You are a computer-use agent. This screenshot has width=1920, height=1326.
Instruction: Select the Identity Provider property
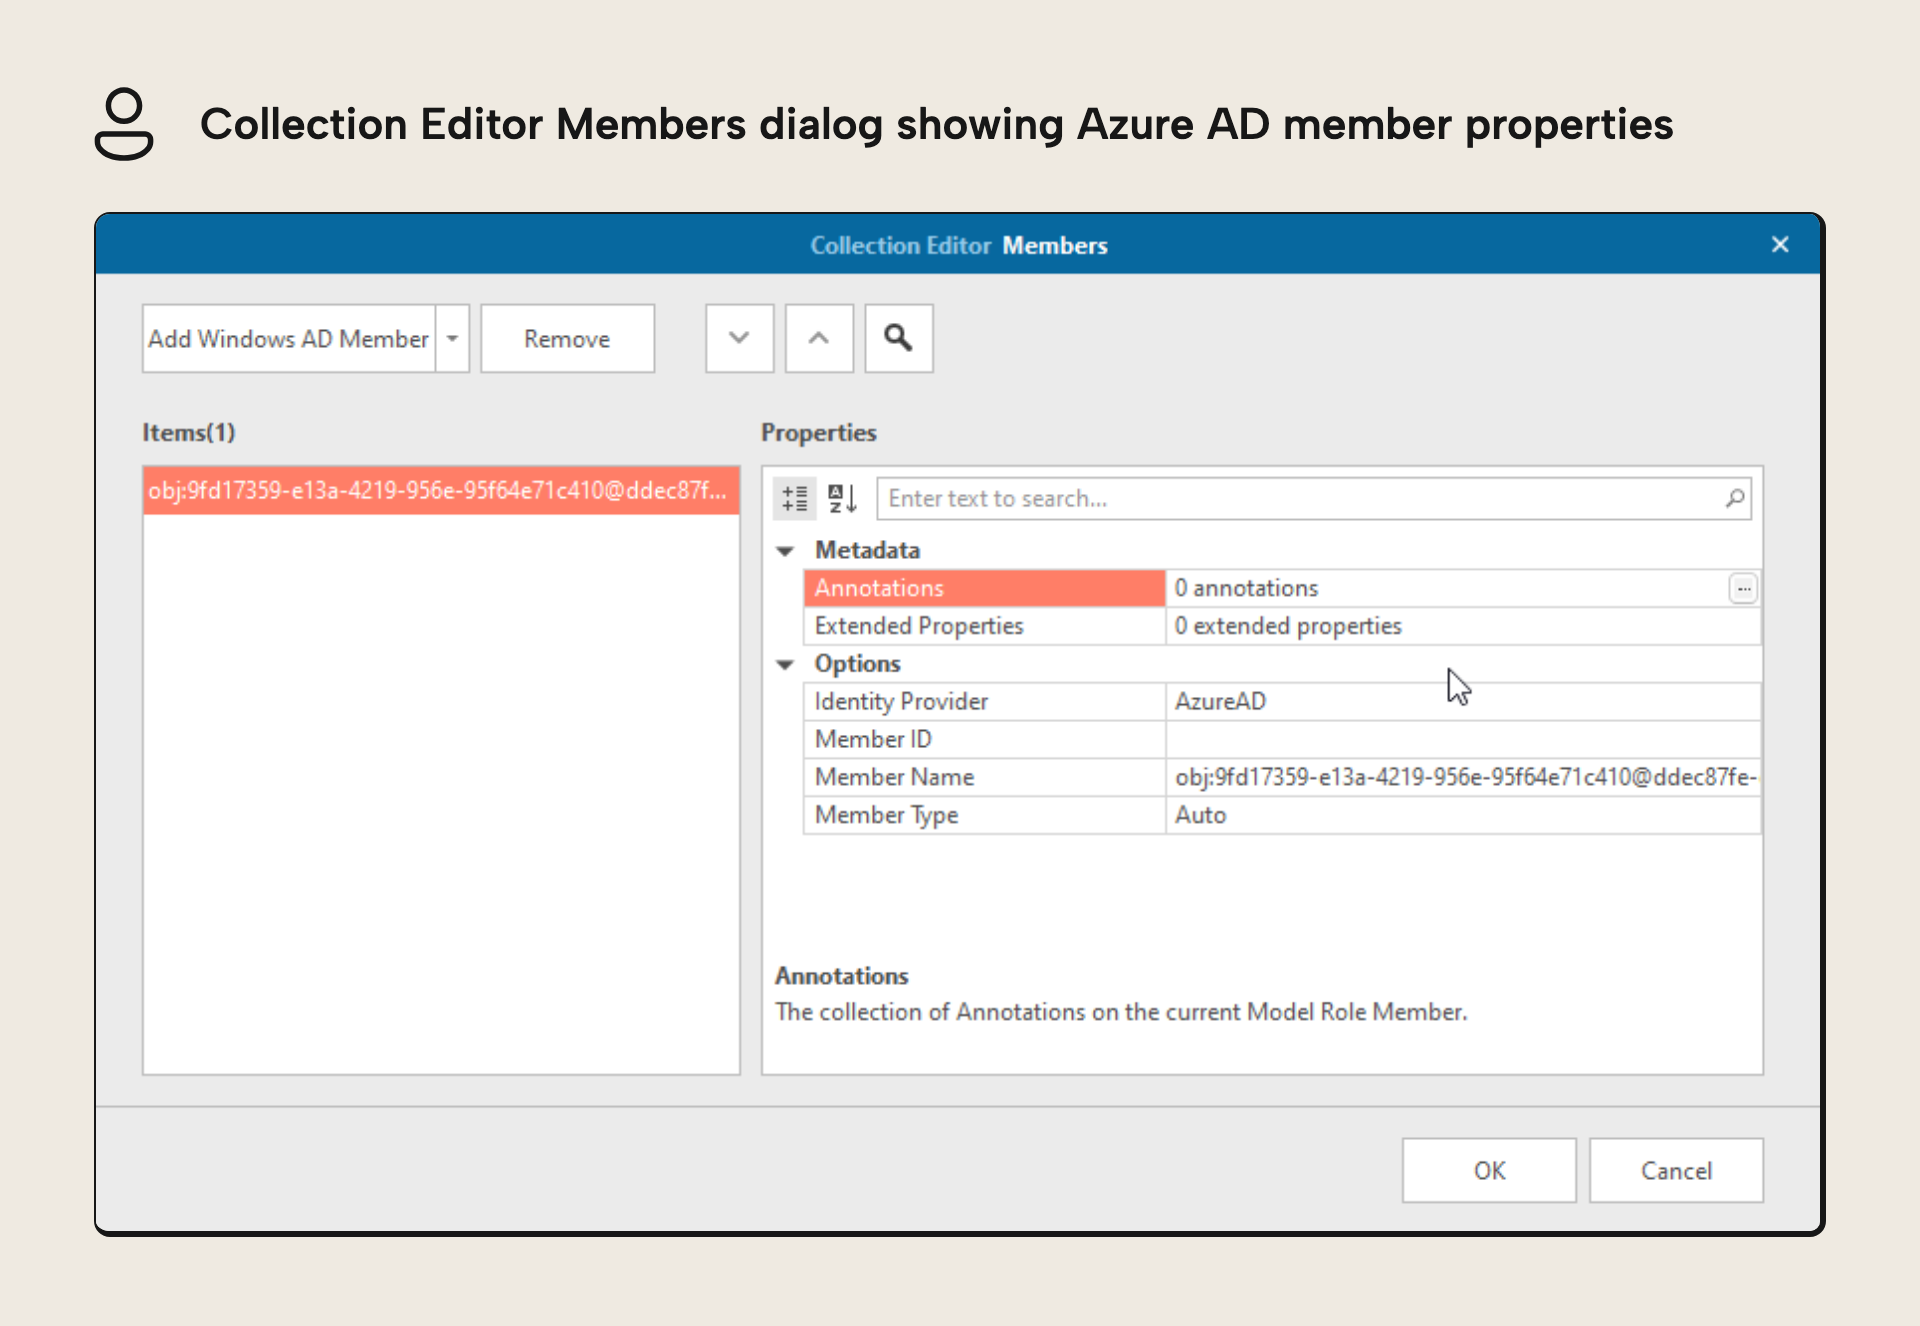pos(984,702)
